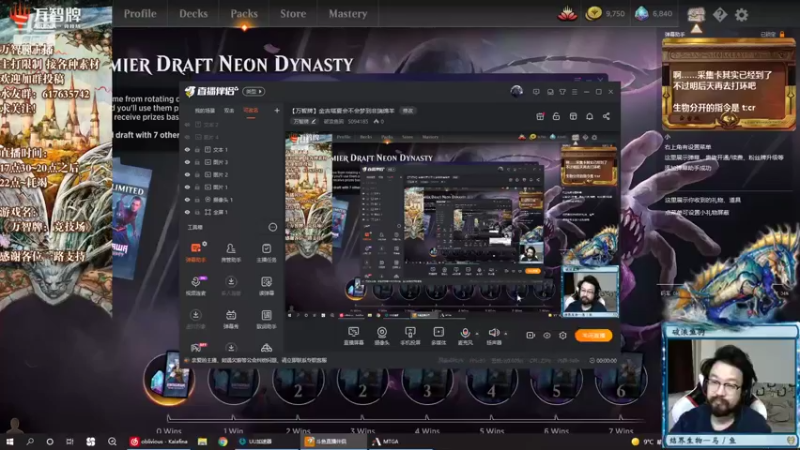Switch to 我的场景 scene tab
The width and height of the screenshot is (800, 450).
point(205,111)
